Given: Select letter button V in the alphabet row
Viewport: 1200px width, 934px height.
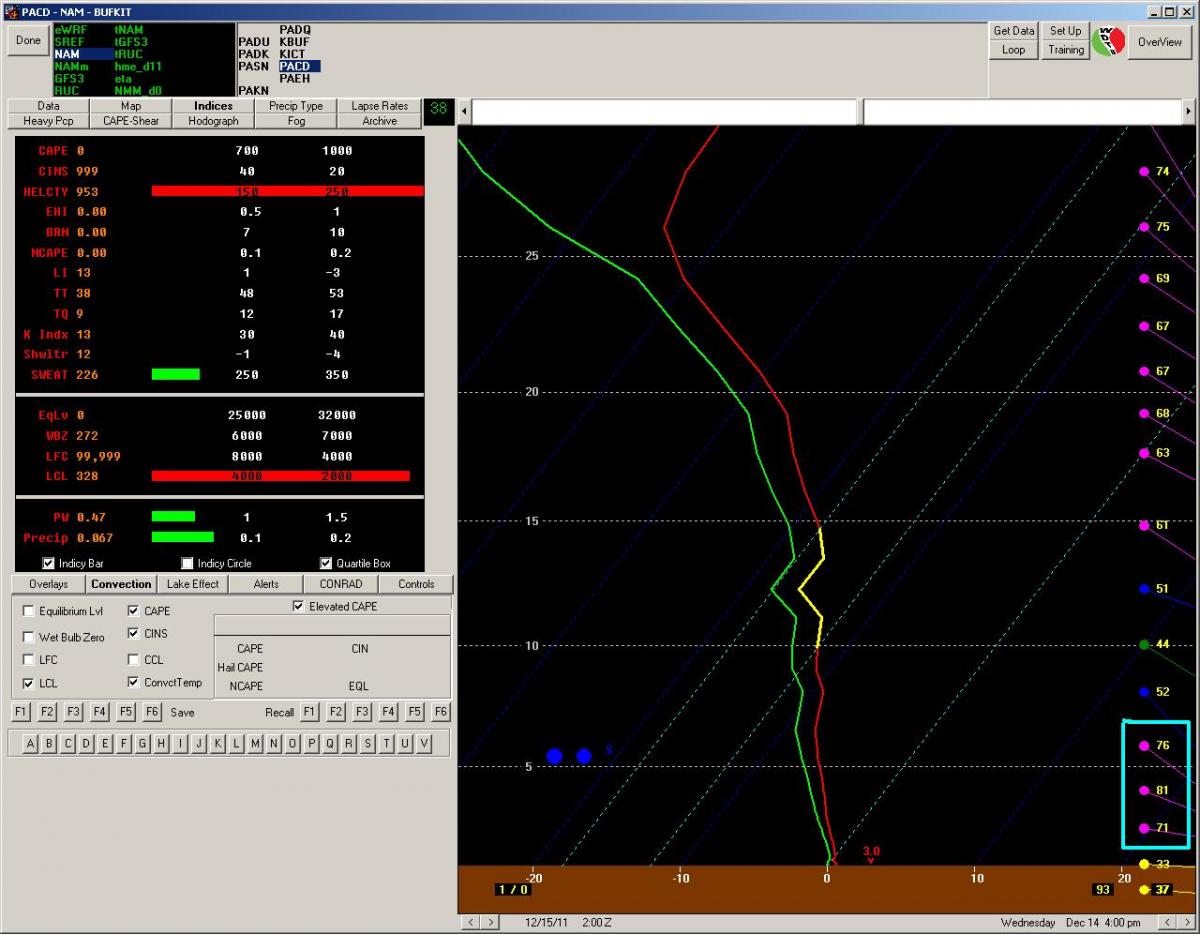Looking at the screenshot, I should (424, 743).
